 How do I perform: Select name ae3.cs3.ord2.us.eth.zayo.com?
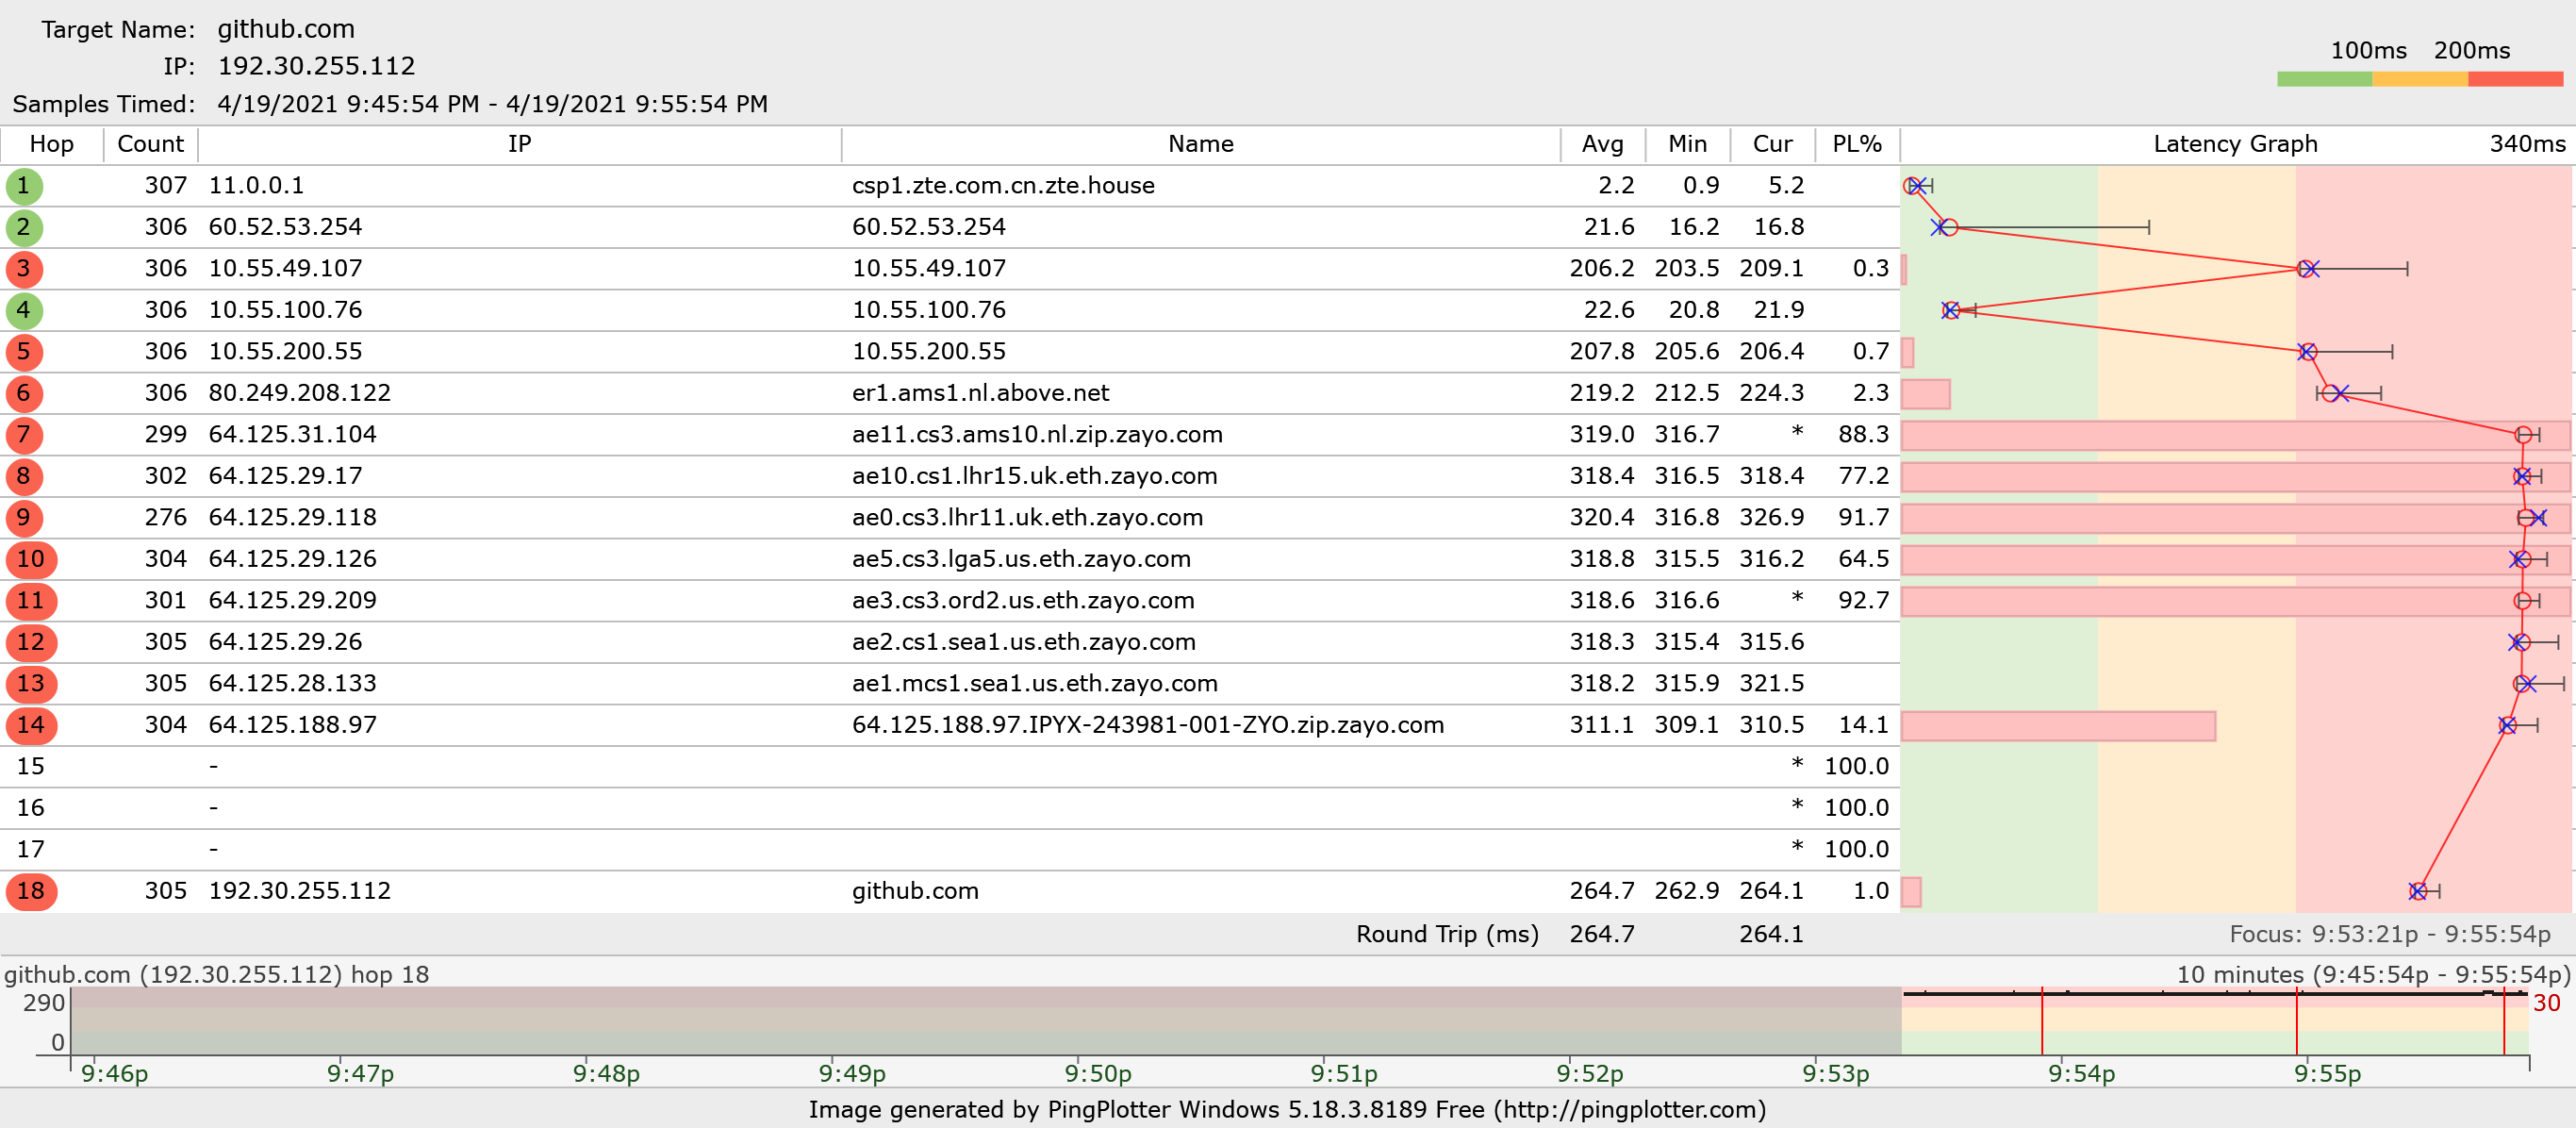[x=1023, y=601]
